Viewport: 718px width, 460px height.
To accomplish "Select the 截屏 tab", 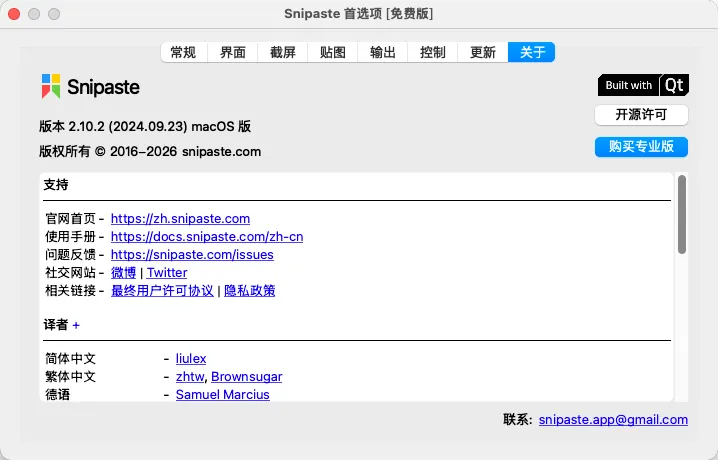I will click(283, 52).
